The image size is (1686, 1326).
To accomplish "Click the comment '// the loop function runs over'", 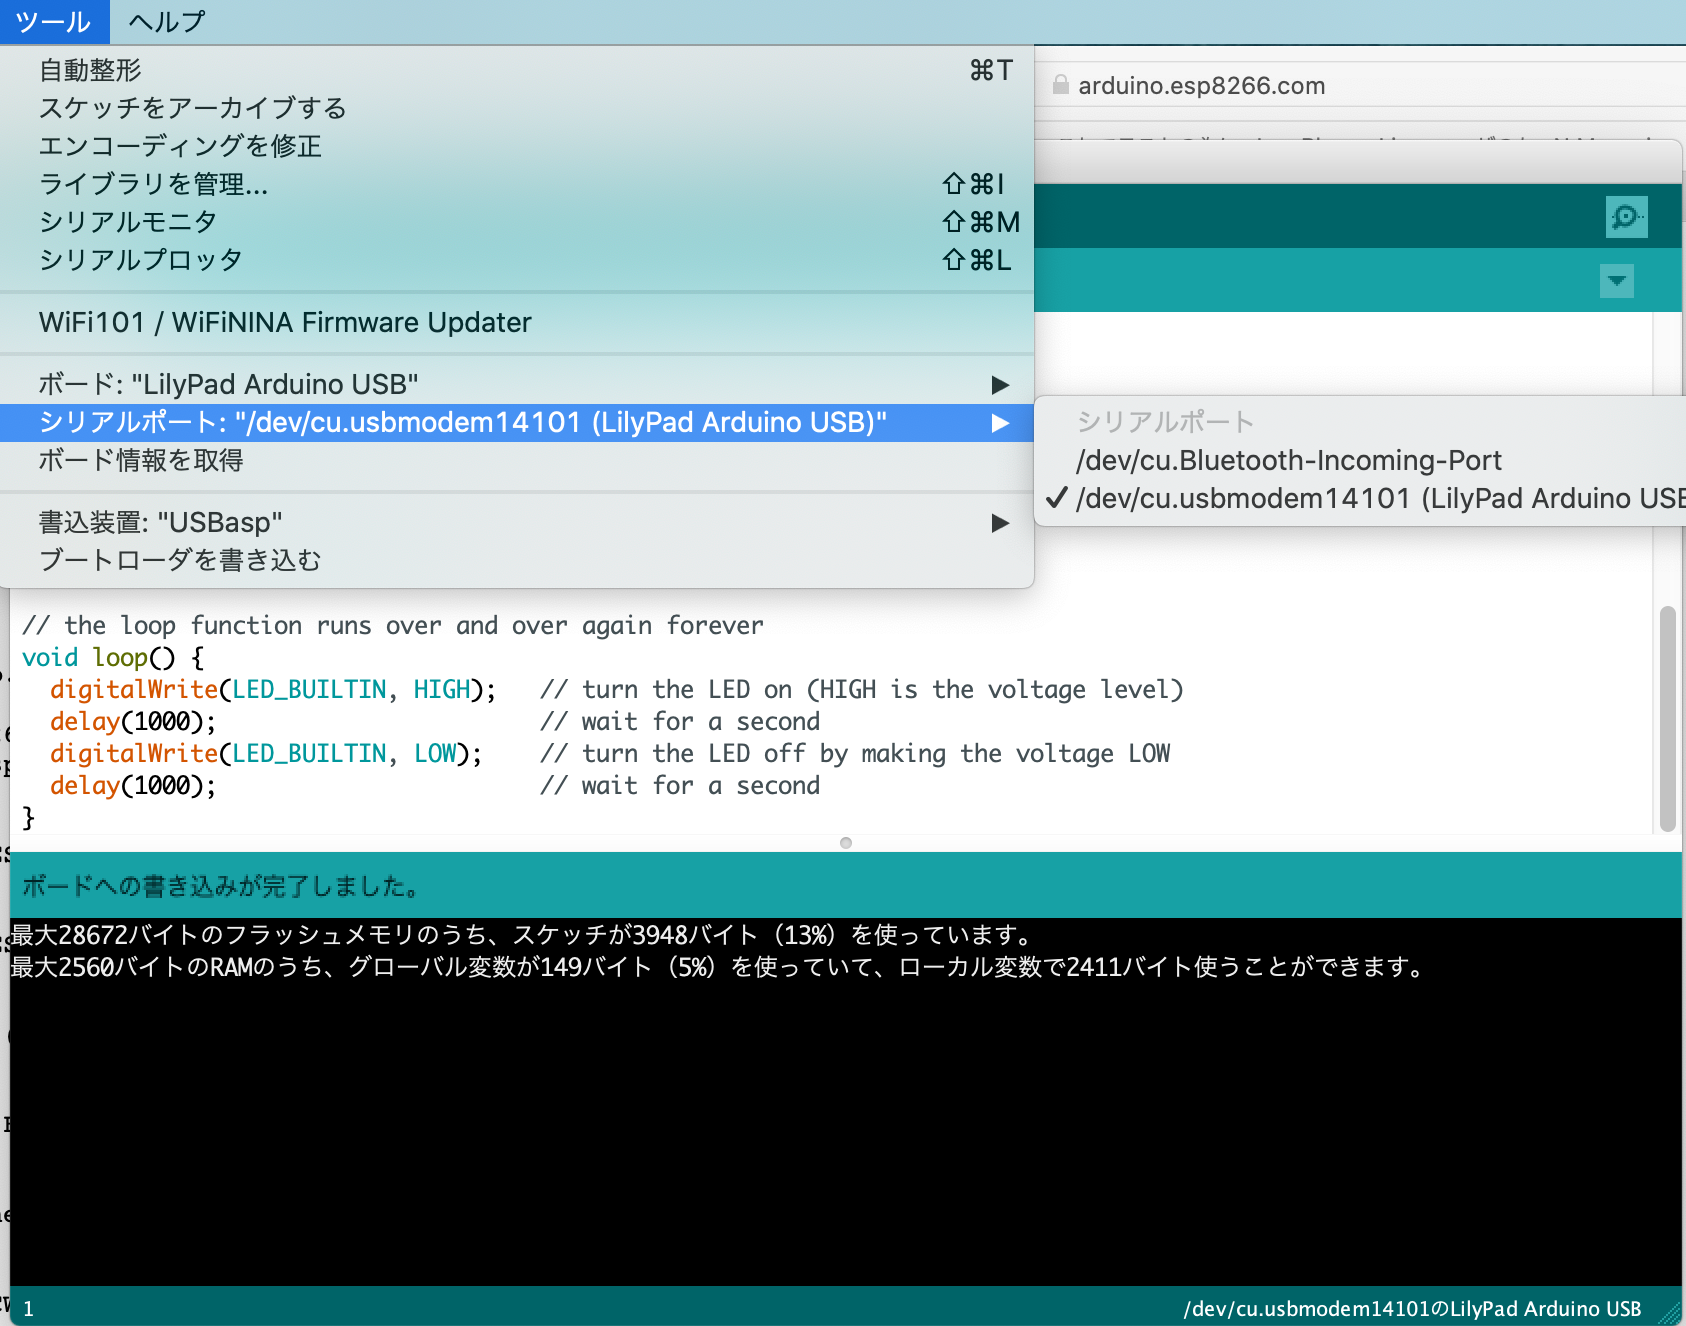I will click(x=393, y=625).
